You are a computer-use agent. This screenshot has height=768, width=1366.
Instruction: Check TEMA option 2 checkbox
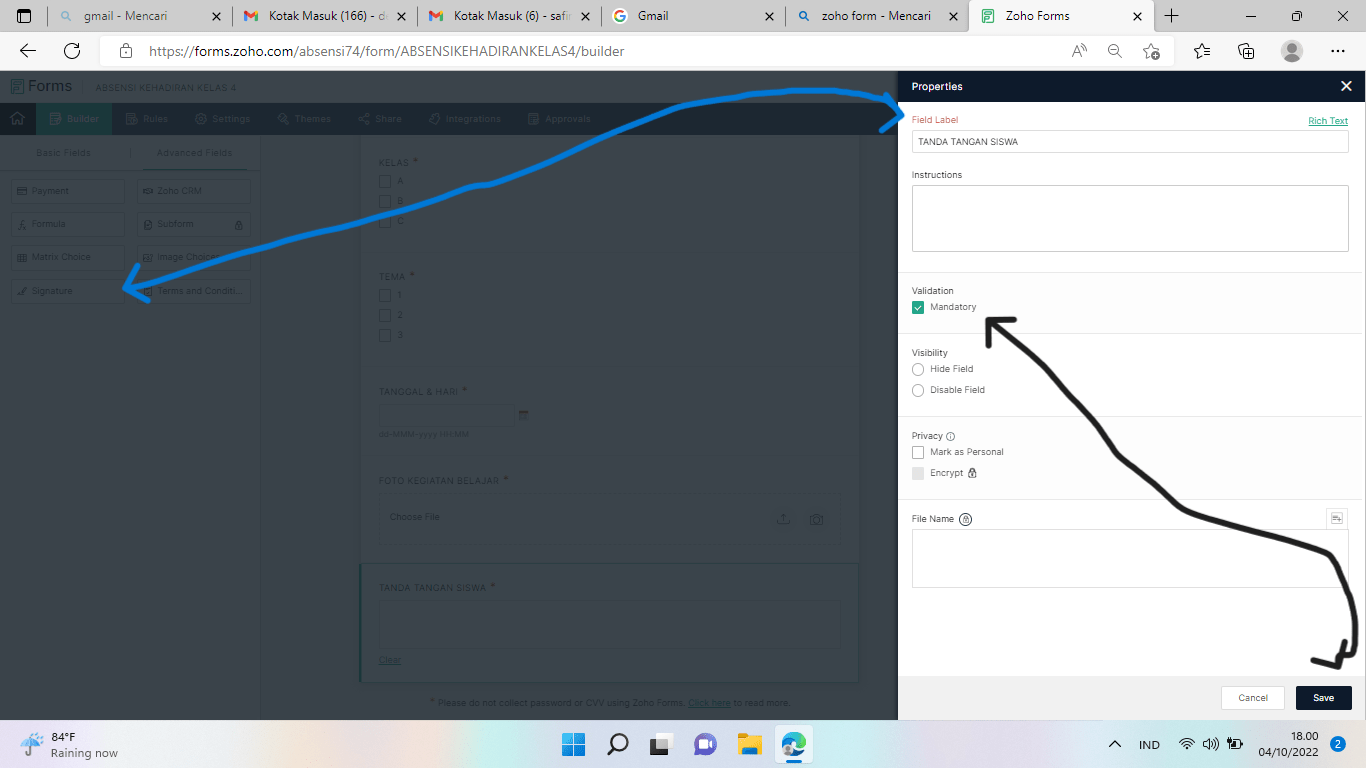click(x=385, y=315)
